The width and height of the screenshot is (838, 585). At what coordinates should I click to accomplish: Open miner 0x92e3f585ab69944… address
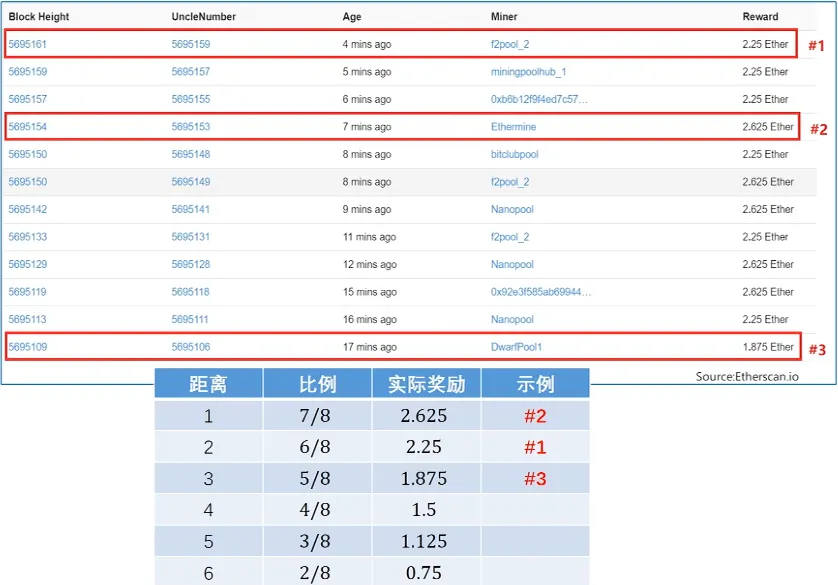click(541, 292)
